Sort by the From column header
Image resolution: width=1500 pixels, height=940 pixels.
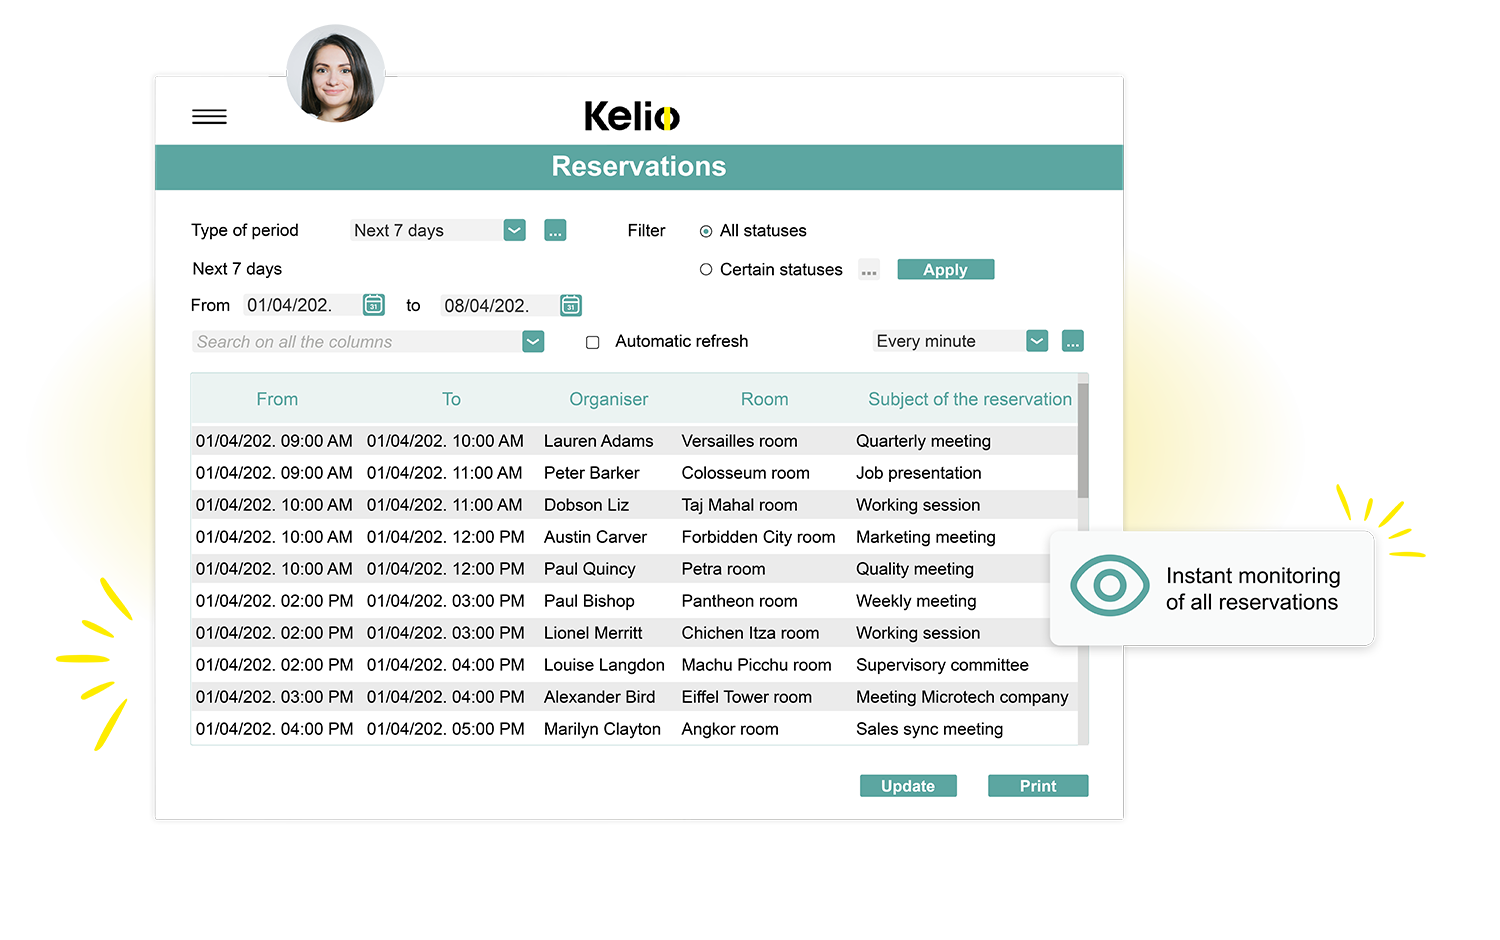(277, 399)
